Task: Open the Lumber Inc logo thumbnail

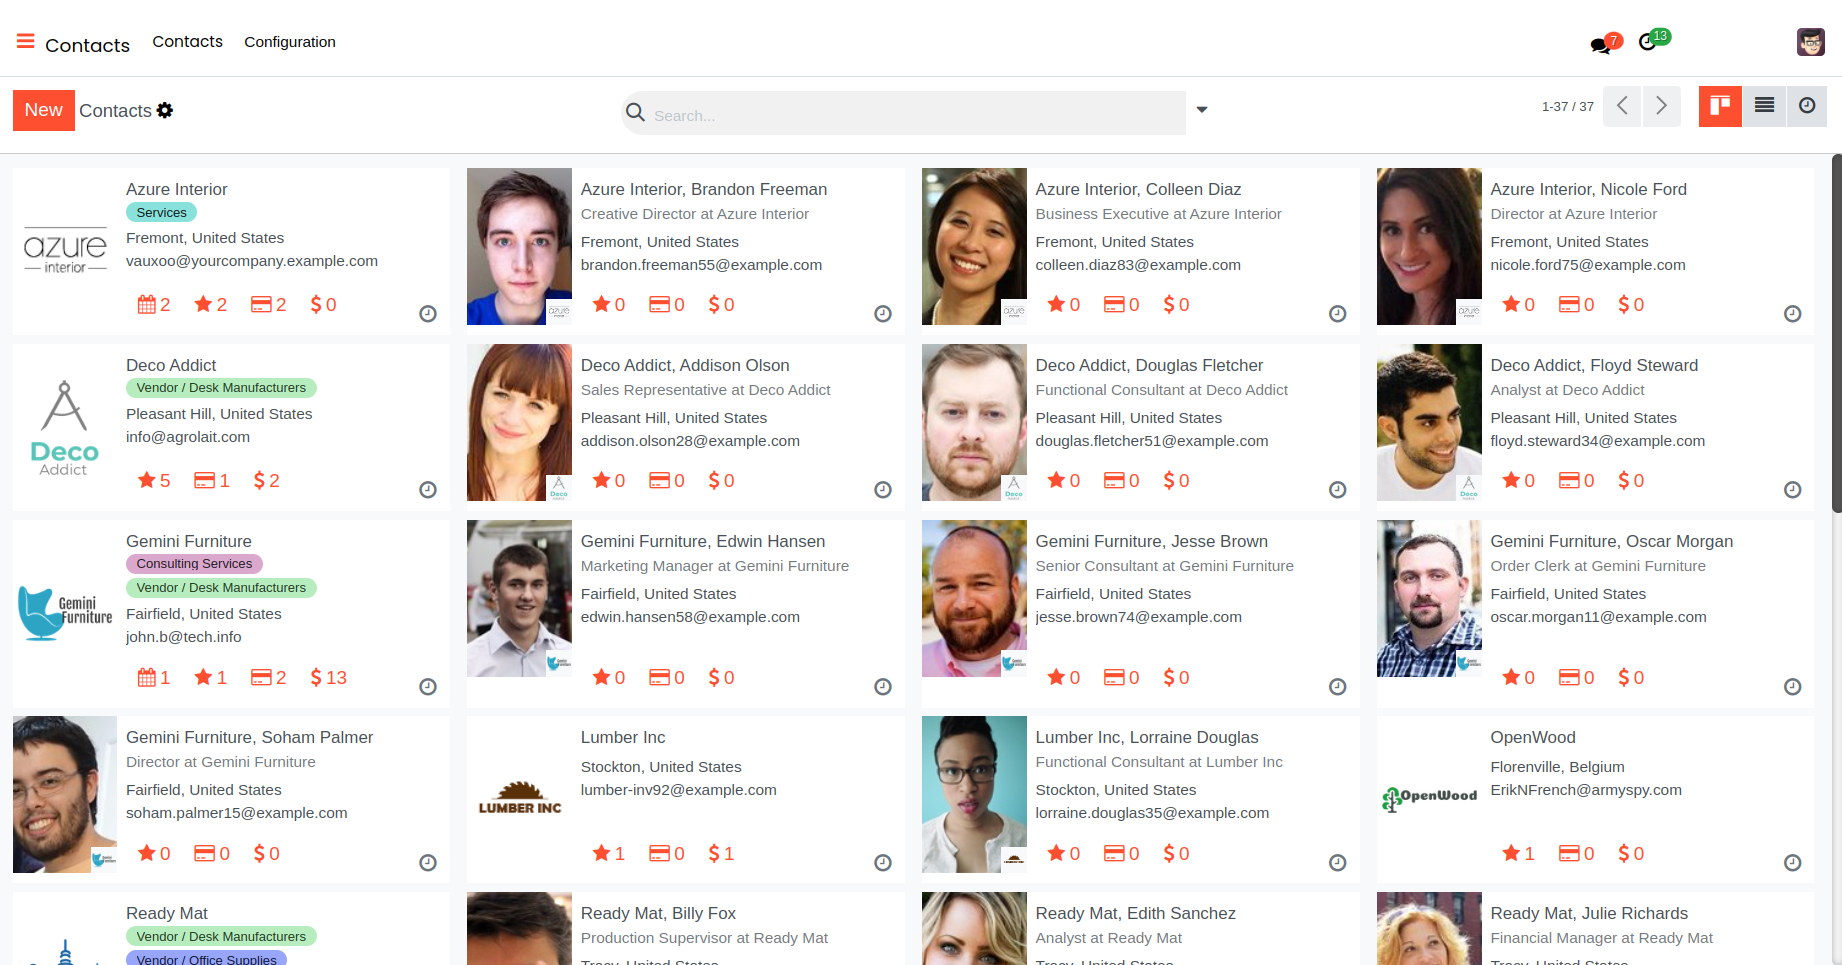Action: pos(519,797)
